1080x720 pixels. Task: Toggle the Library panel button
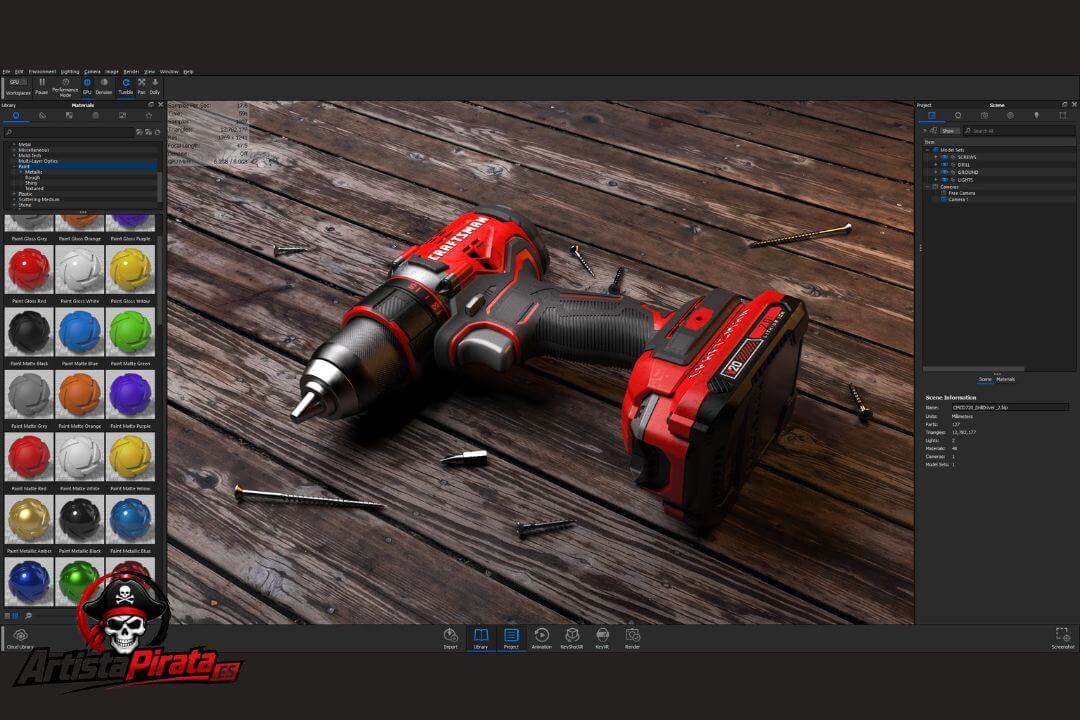click(481, 638)
